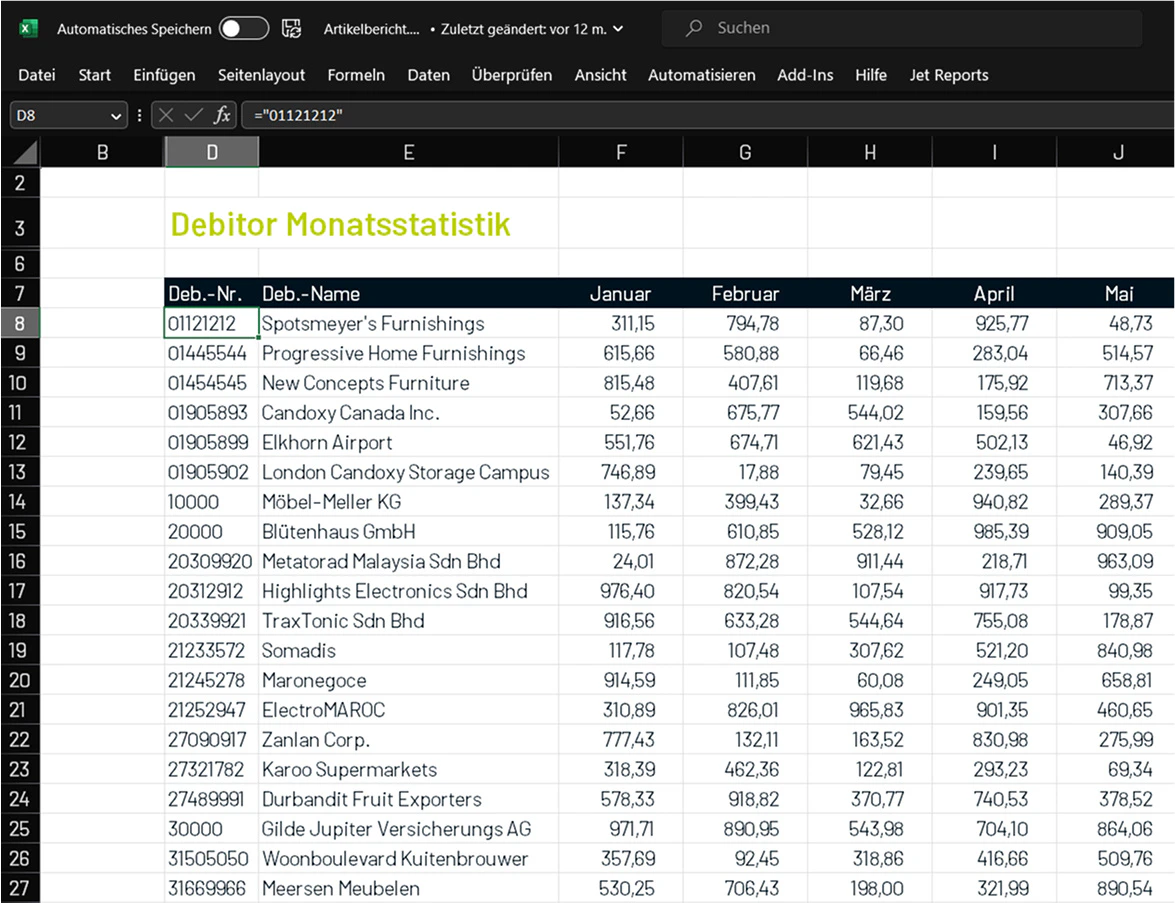Select row 27 header
Screen dimensions: 1175x903
[x=20, y=889]
